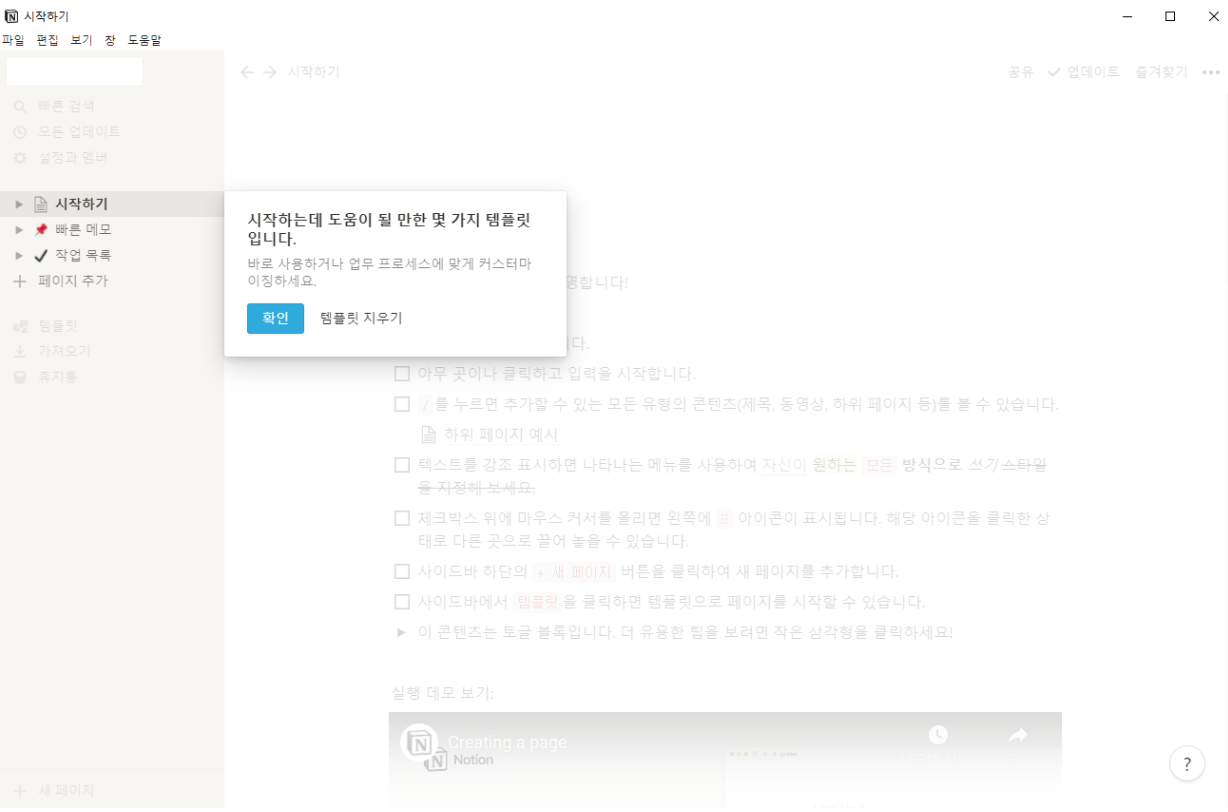Click the gear icon for 설정과 멤버
Viewport: 1228px width, 812px height.
tap(20, 158)
